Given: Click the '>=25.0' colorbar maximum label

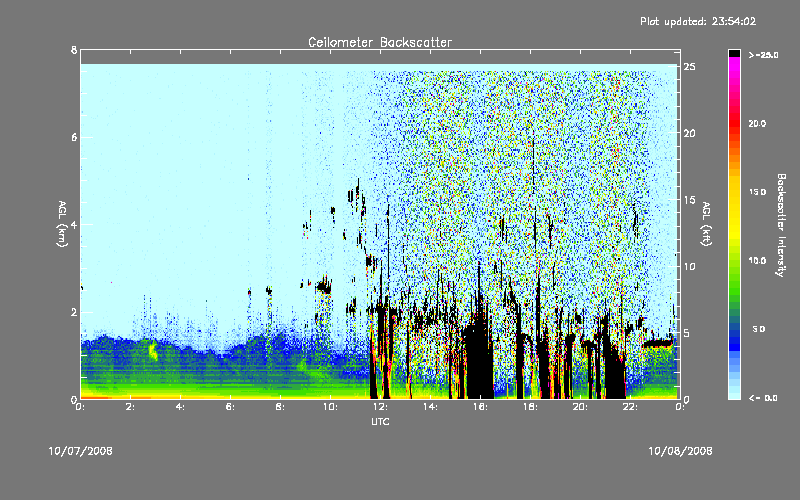Looking at the screenshot, I should click(x=763, y=55).
